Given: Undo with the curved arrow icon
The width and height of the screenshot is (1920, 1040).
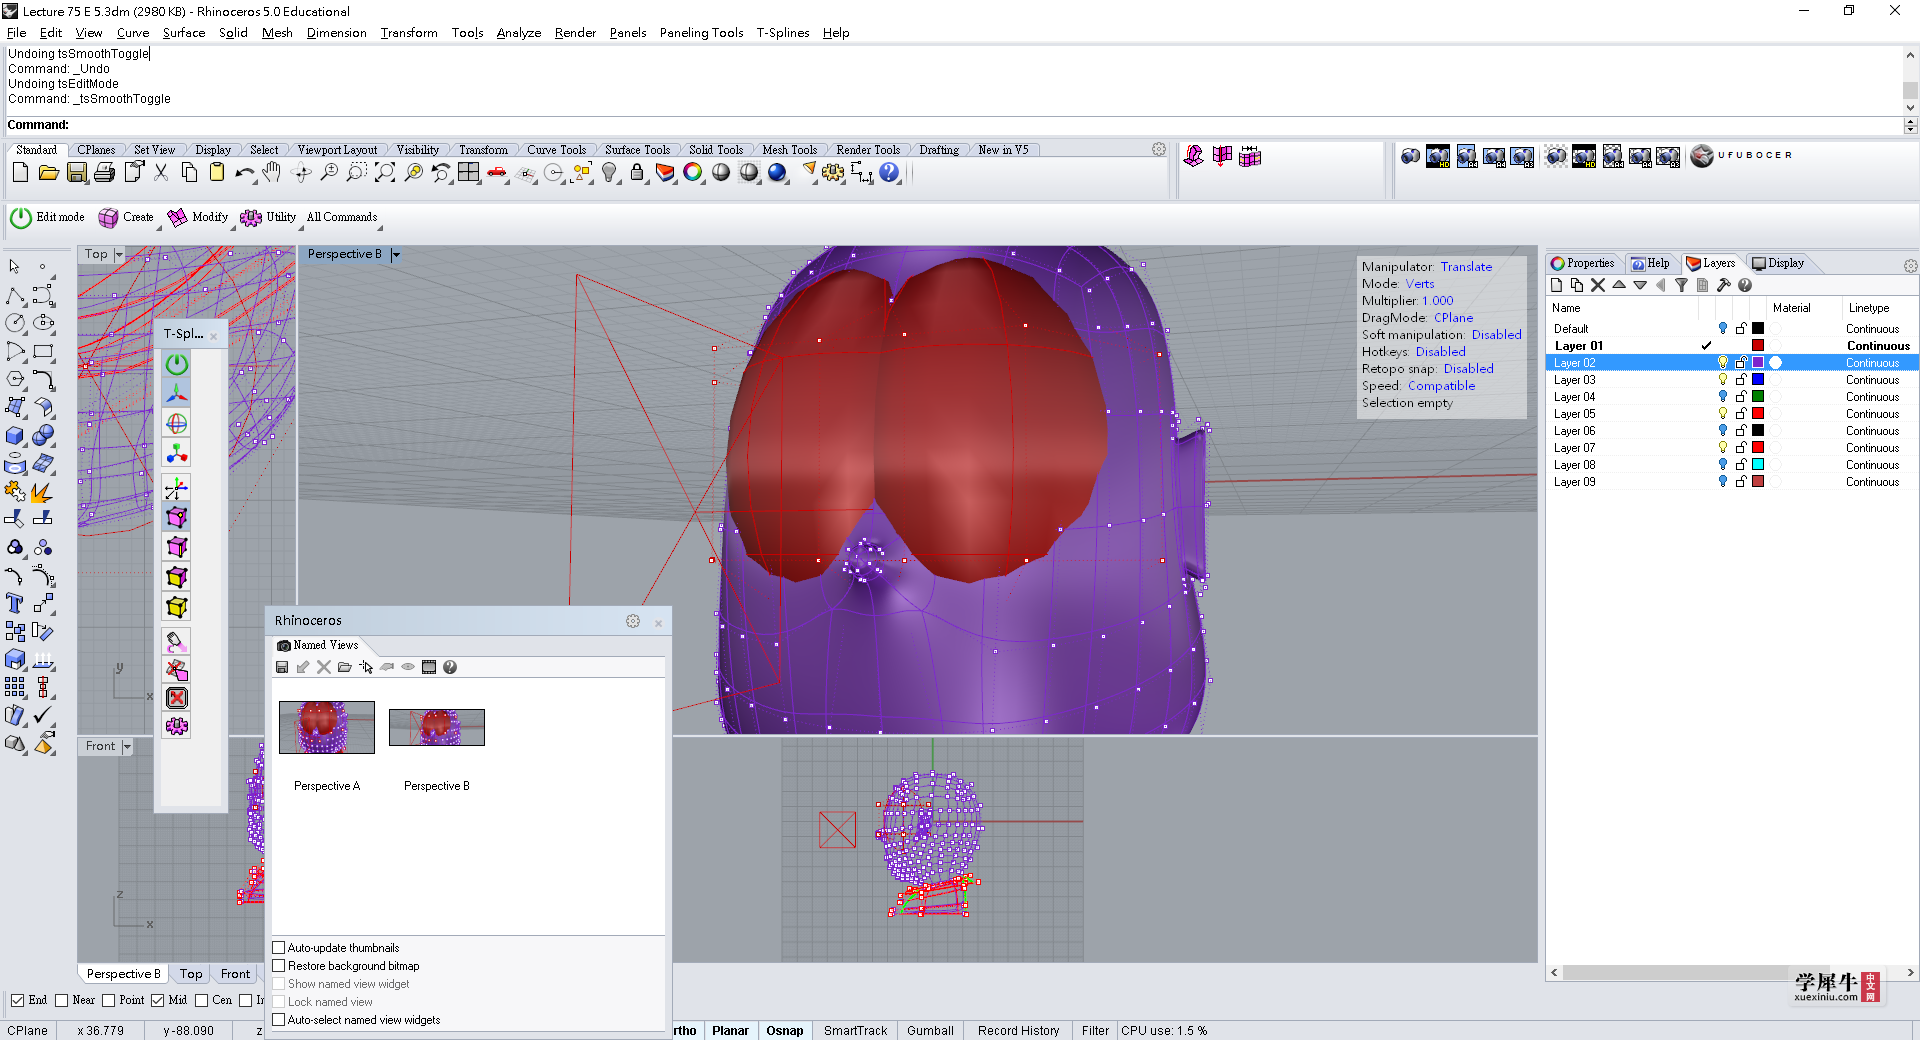Looking at the screenshot, I should [244, 173].
